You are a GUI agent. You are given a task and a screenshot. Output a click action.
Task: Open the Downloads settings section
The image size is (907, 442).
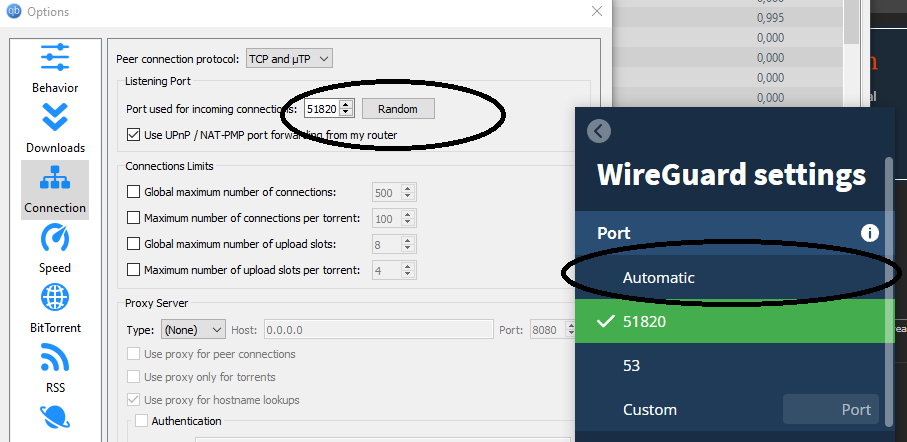click(55, 128)
